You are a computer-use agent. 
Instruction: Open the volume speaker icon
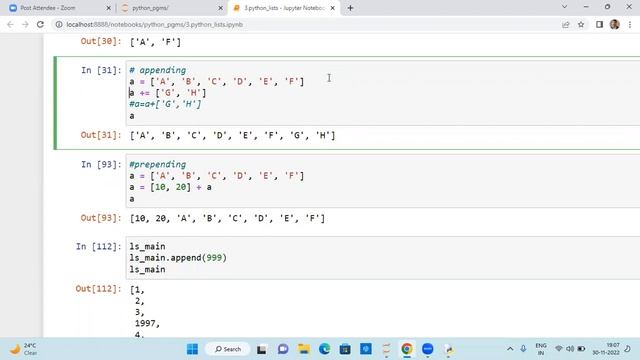point(570,349)
